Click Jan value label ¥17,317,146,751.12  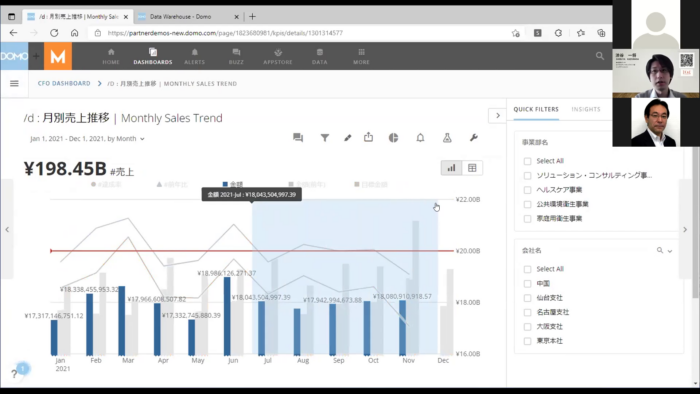(54, 315)
